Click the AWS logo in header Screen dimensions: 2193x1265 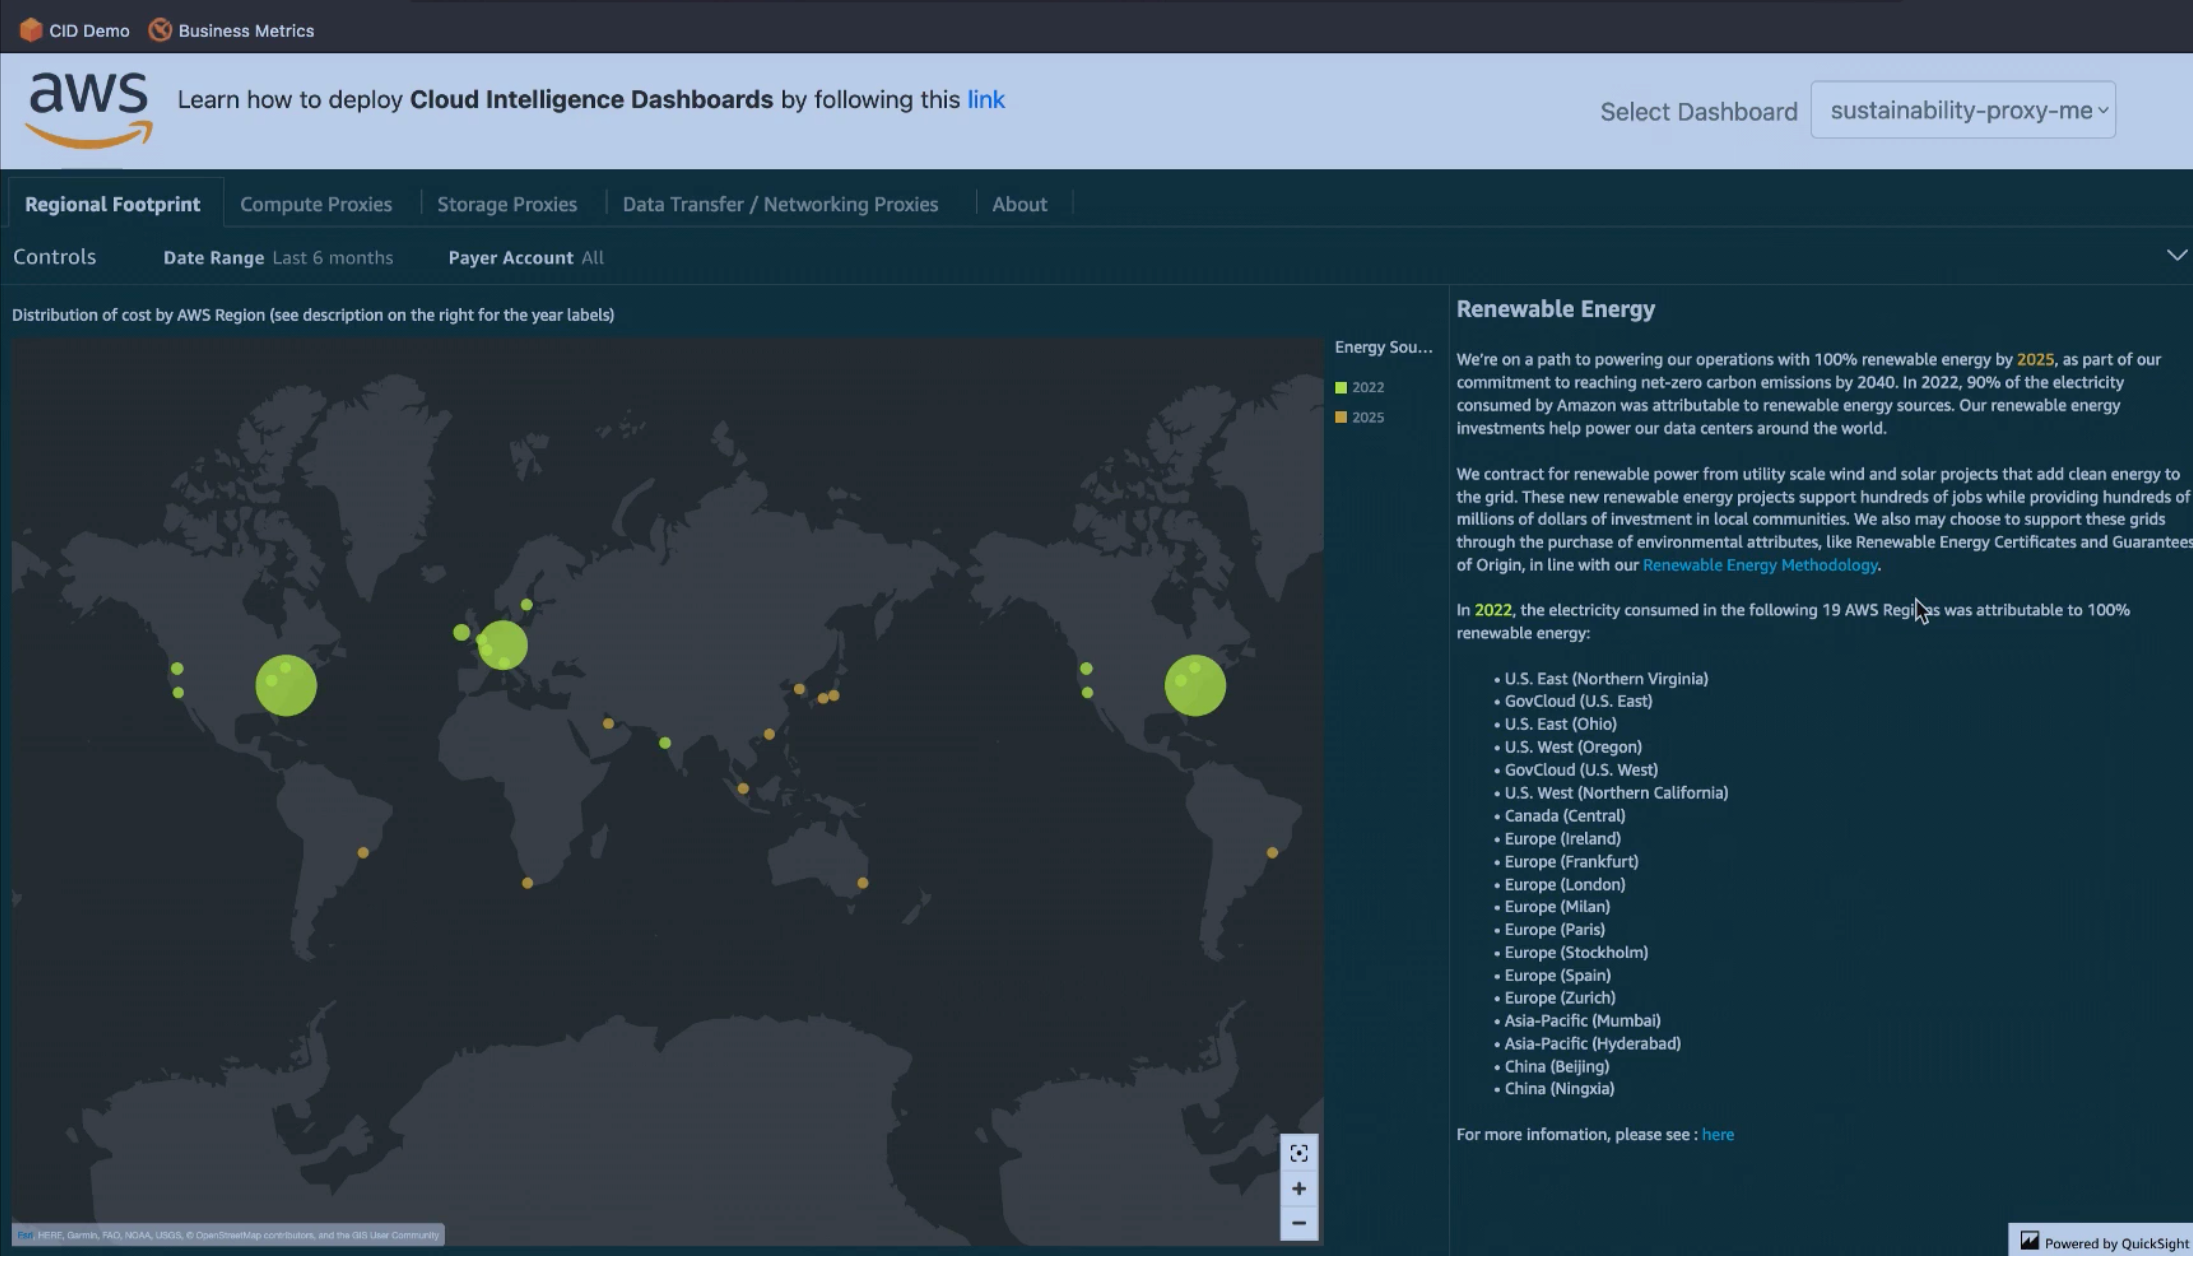tap(89, 108)
